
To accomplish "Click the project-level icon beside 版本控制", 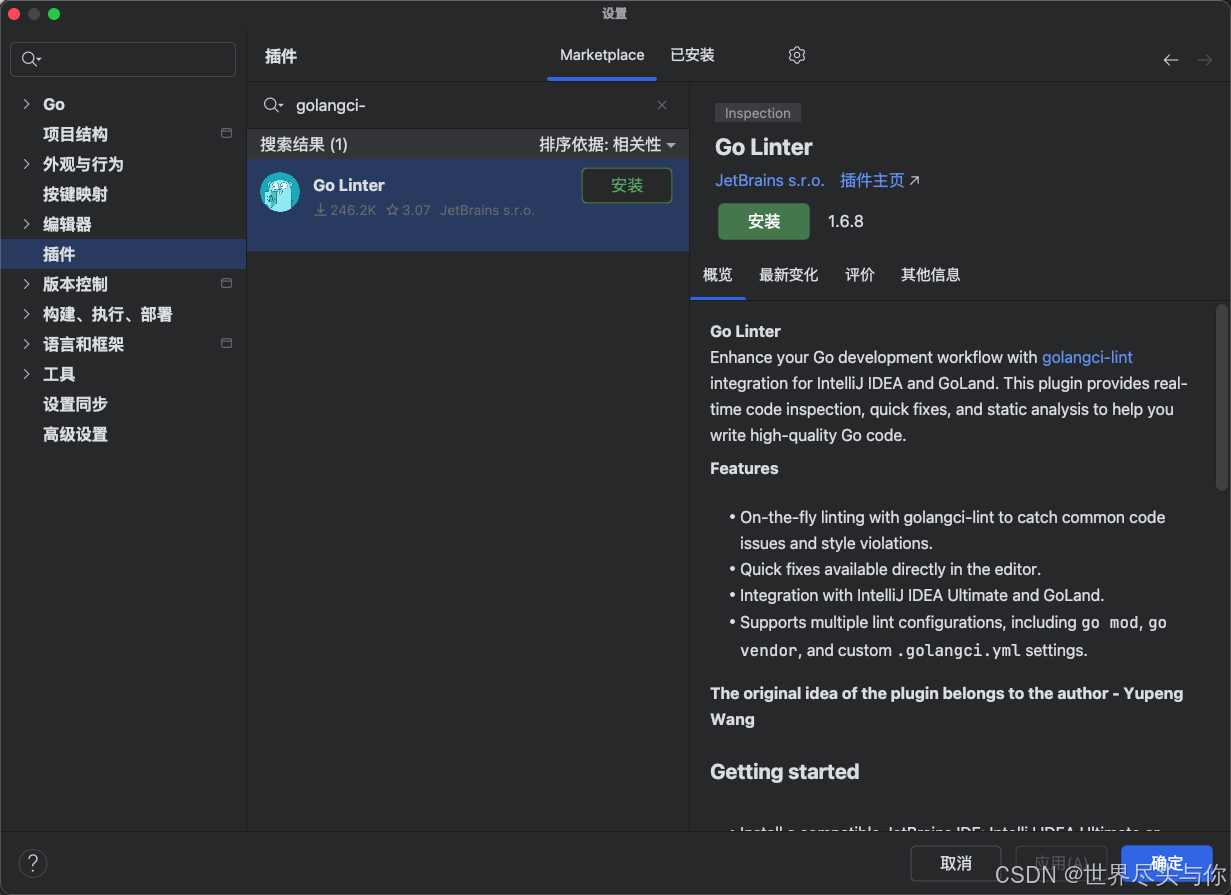I will 227,283.
